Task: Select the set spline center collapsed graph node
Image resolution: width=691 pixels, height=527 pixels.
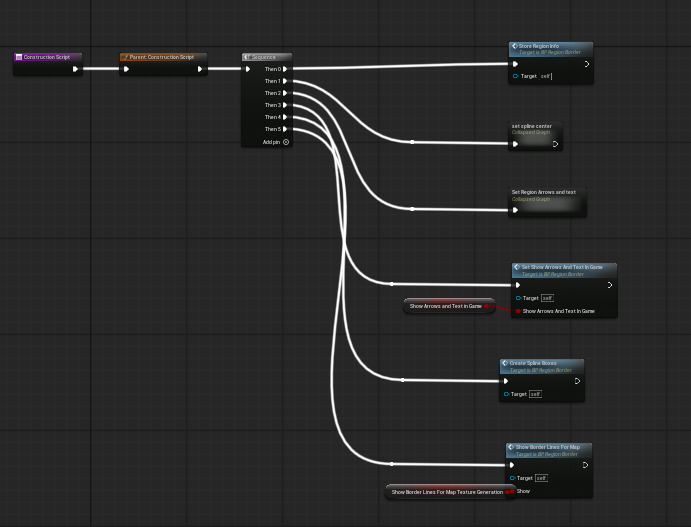Action: pos(532,127)
